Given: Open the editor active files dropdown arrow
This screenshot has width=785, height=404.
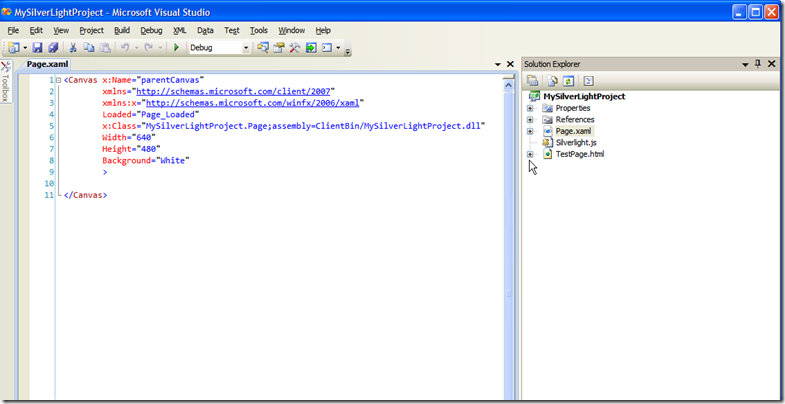Looking at the screenshot, I should (498, 65).
